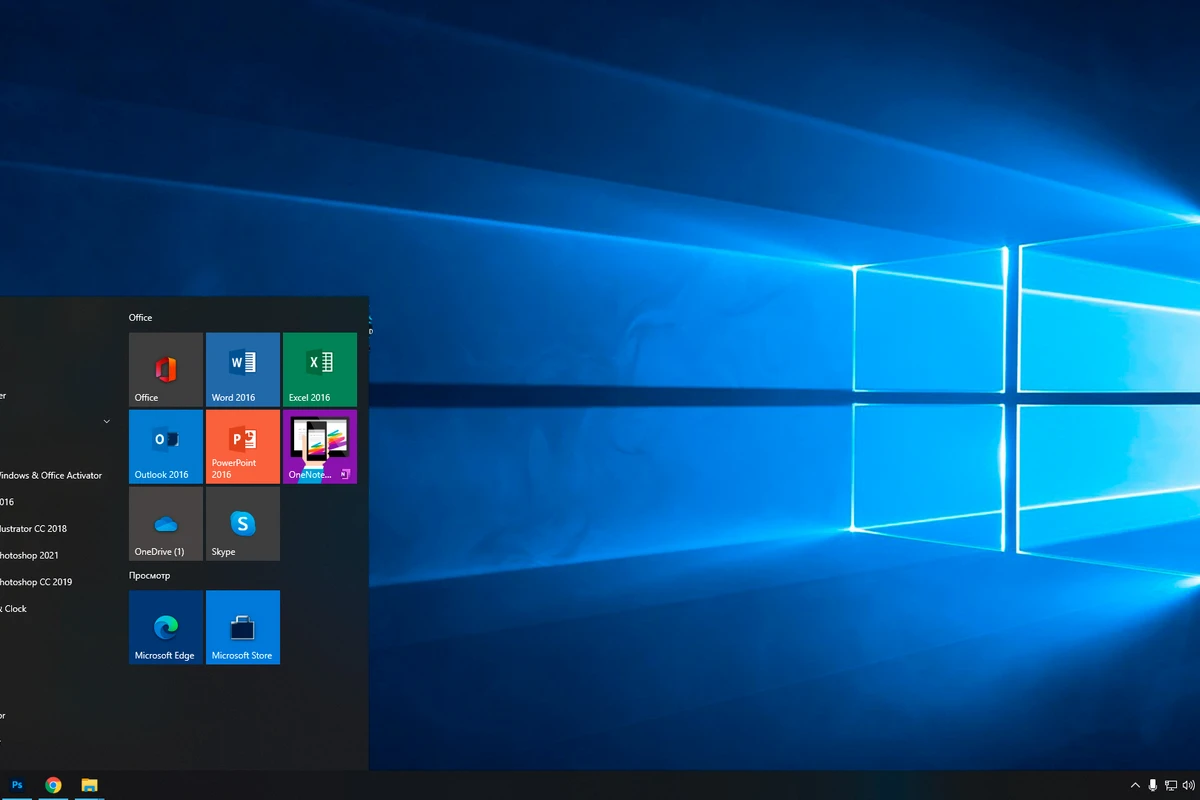Viewport: 1200px width, 800px height.
Task: Click the microphone icon in system tray
Action: (x=1153, y=786)
